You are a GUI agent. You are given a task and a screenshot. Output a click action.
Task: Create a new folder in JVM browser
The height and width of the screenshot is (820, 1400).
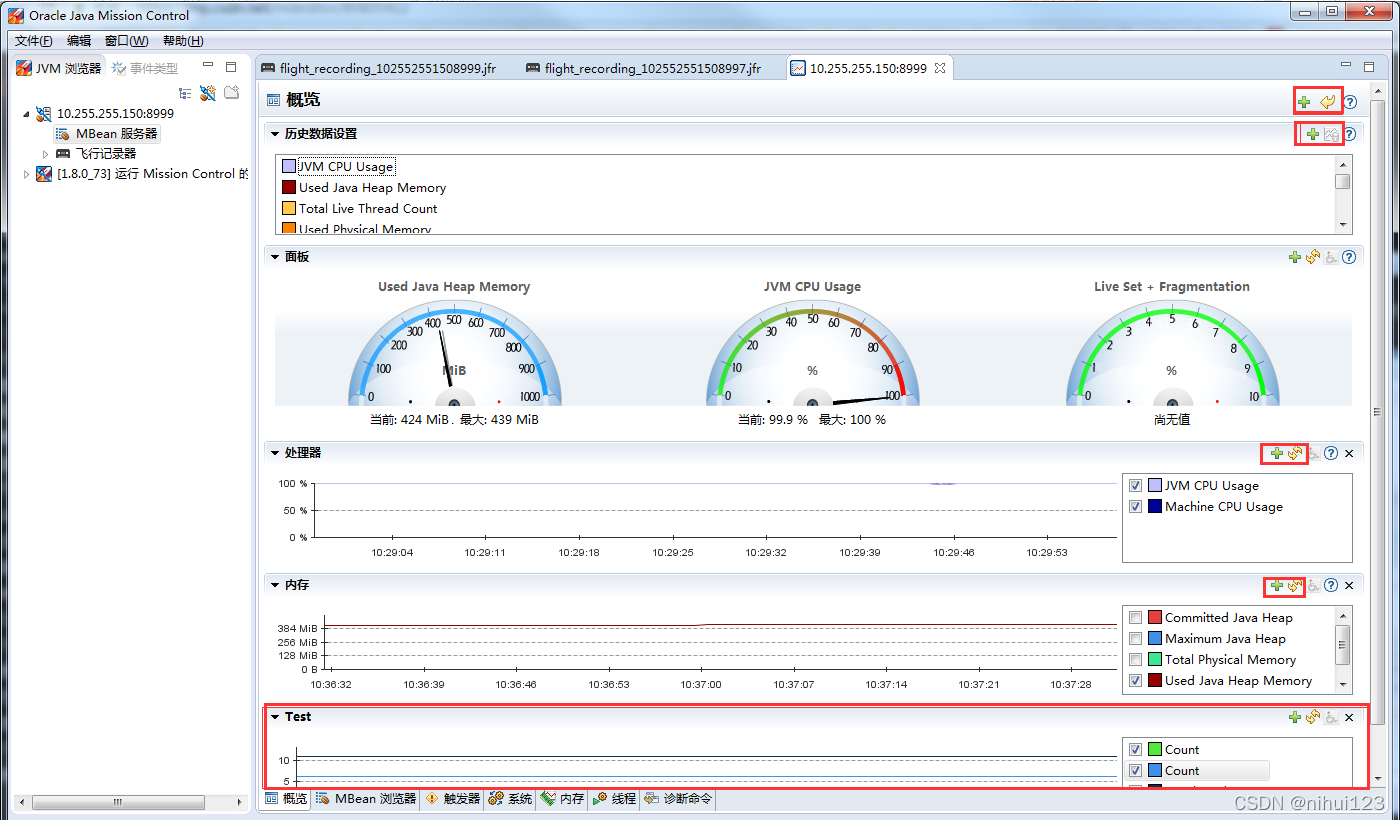click(x=232, y=93)
